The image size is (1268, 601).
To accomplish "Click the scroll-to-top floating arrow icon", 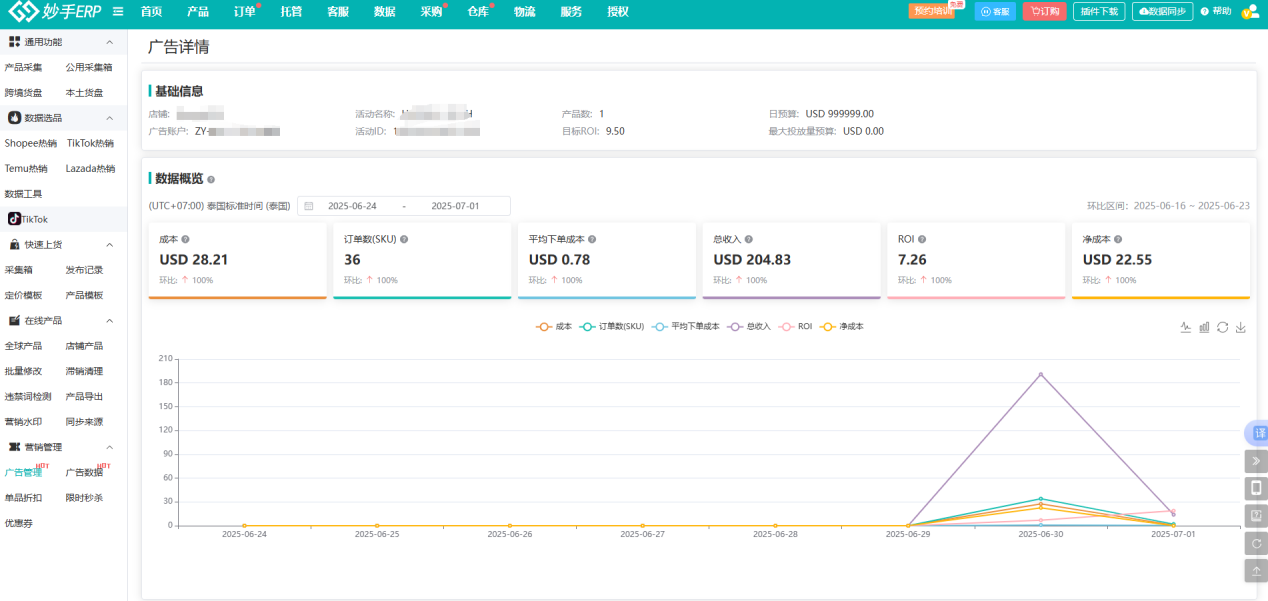I will (x=1256, y=570).
